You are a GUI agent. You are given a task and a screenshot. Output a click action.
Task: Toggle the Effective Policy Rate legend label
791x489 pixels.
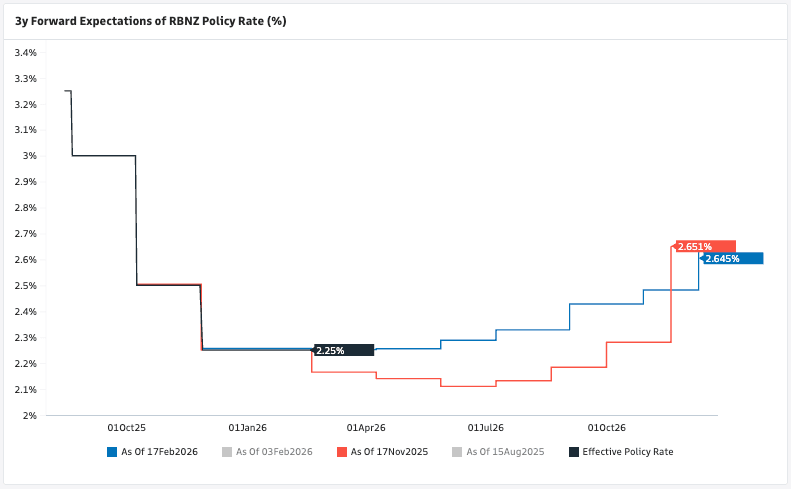point(628,452)
